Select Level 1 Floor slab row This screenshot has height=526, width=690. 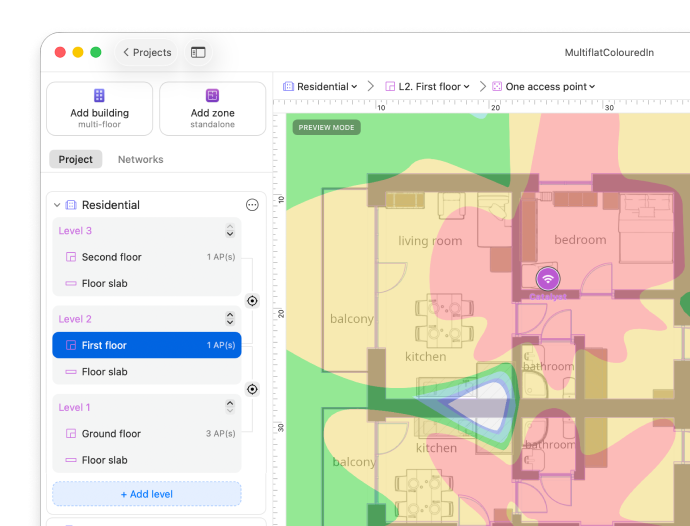point(147,460)
